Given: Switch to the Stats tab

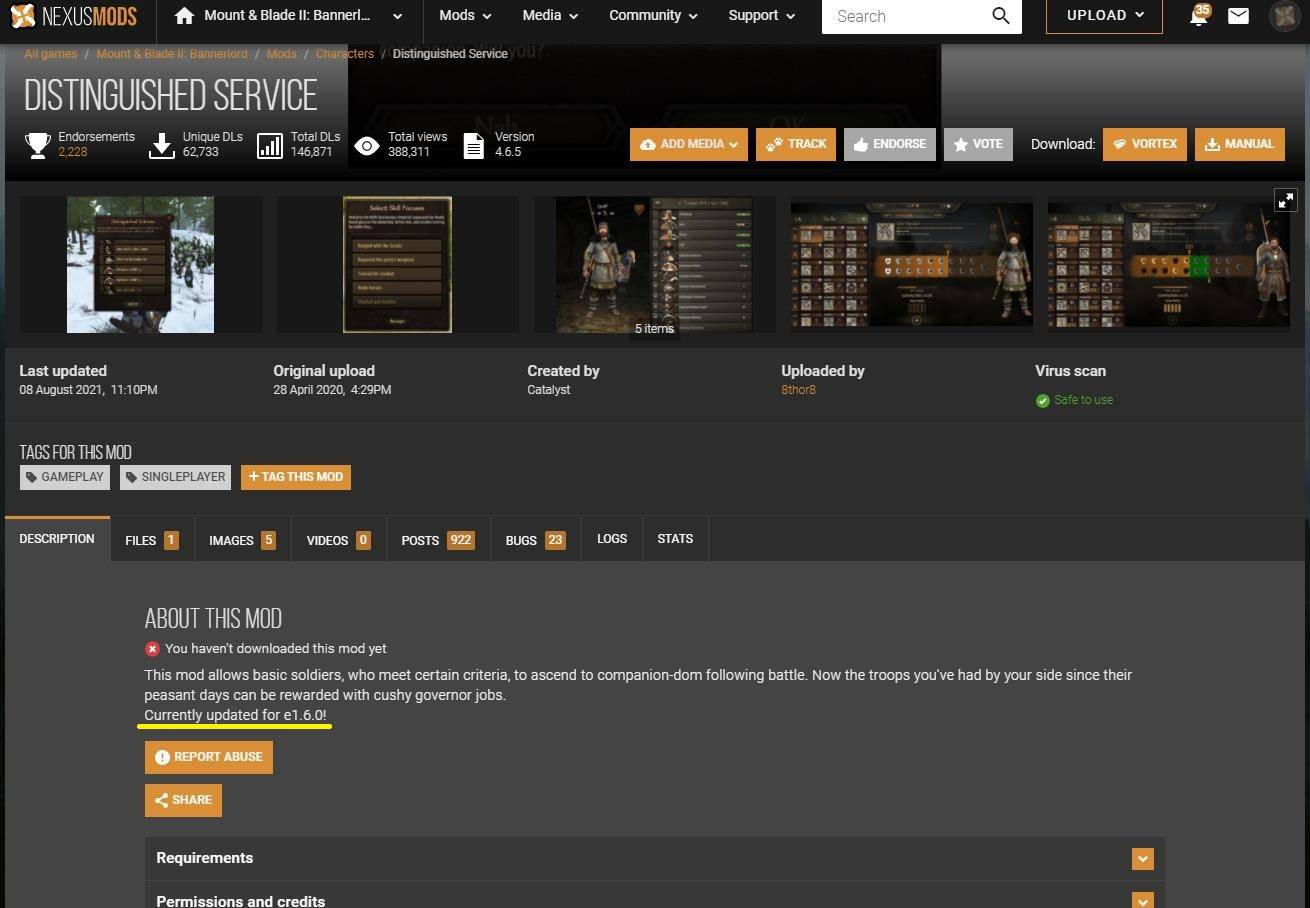Looking at the screenshot, I should click(x=675, y=539).
